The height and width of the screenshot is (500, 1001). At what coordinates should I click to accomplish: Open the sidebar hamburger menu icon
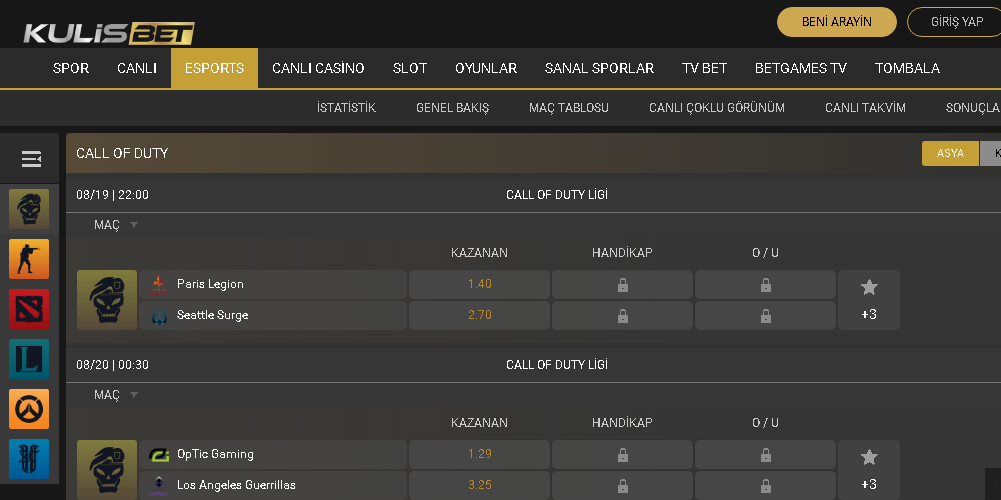[31, 159]
